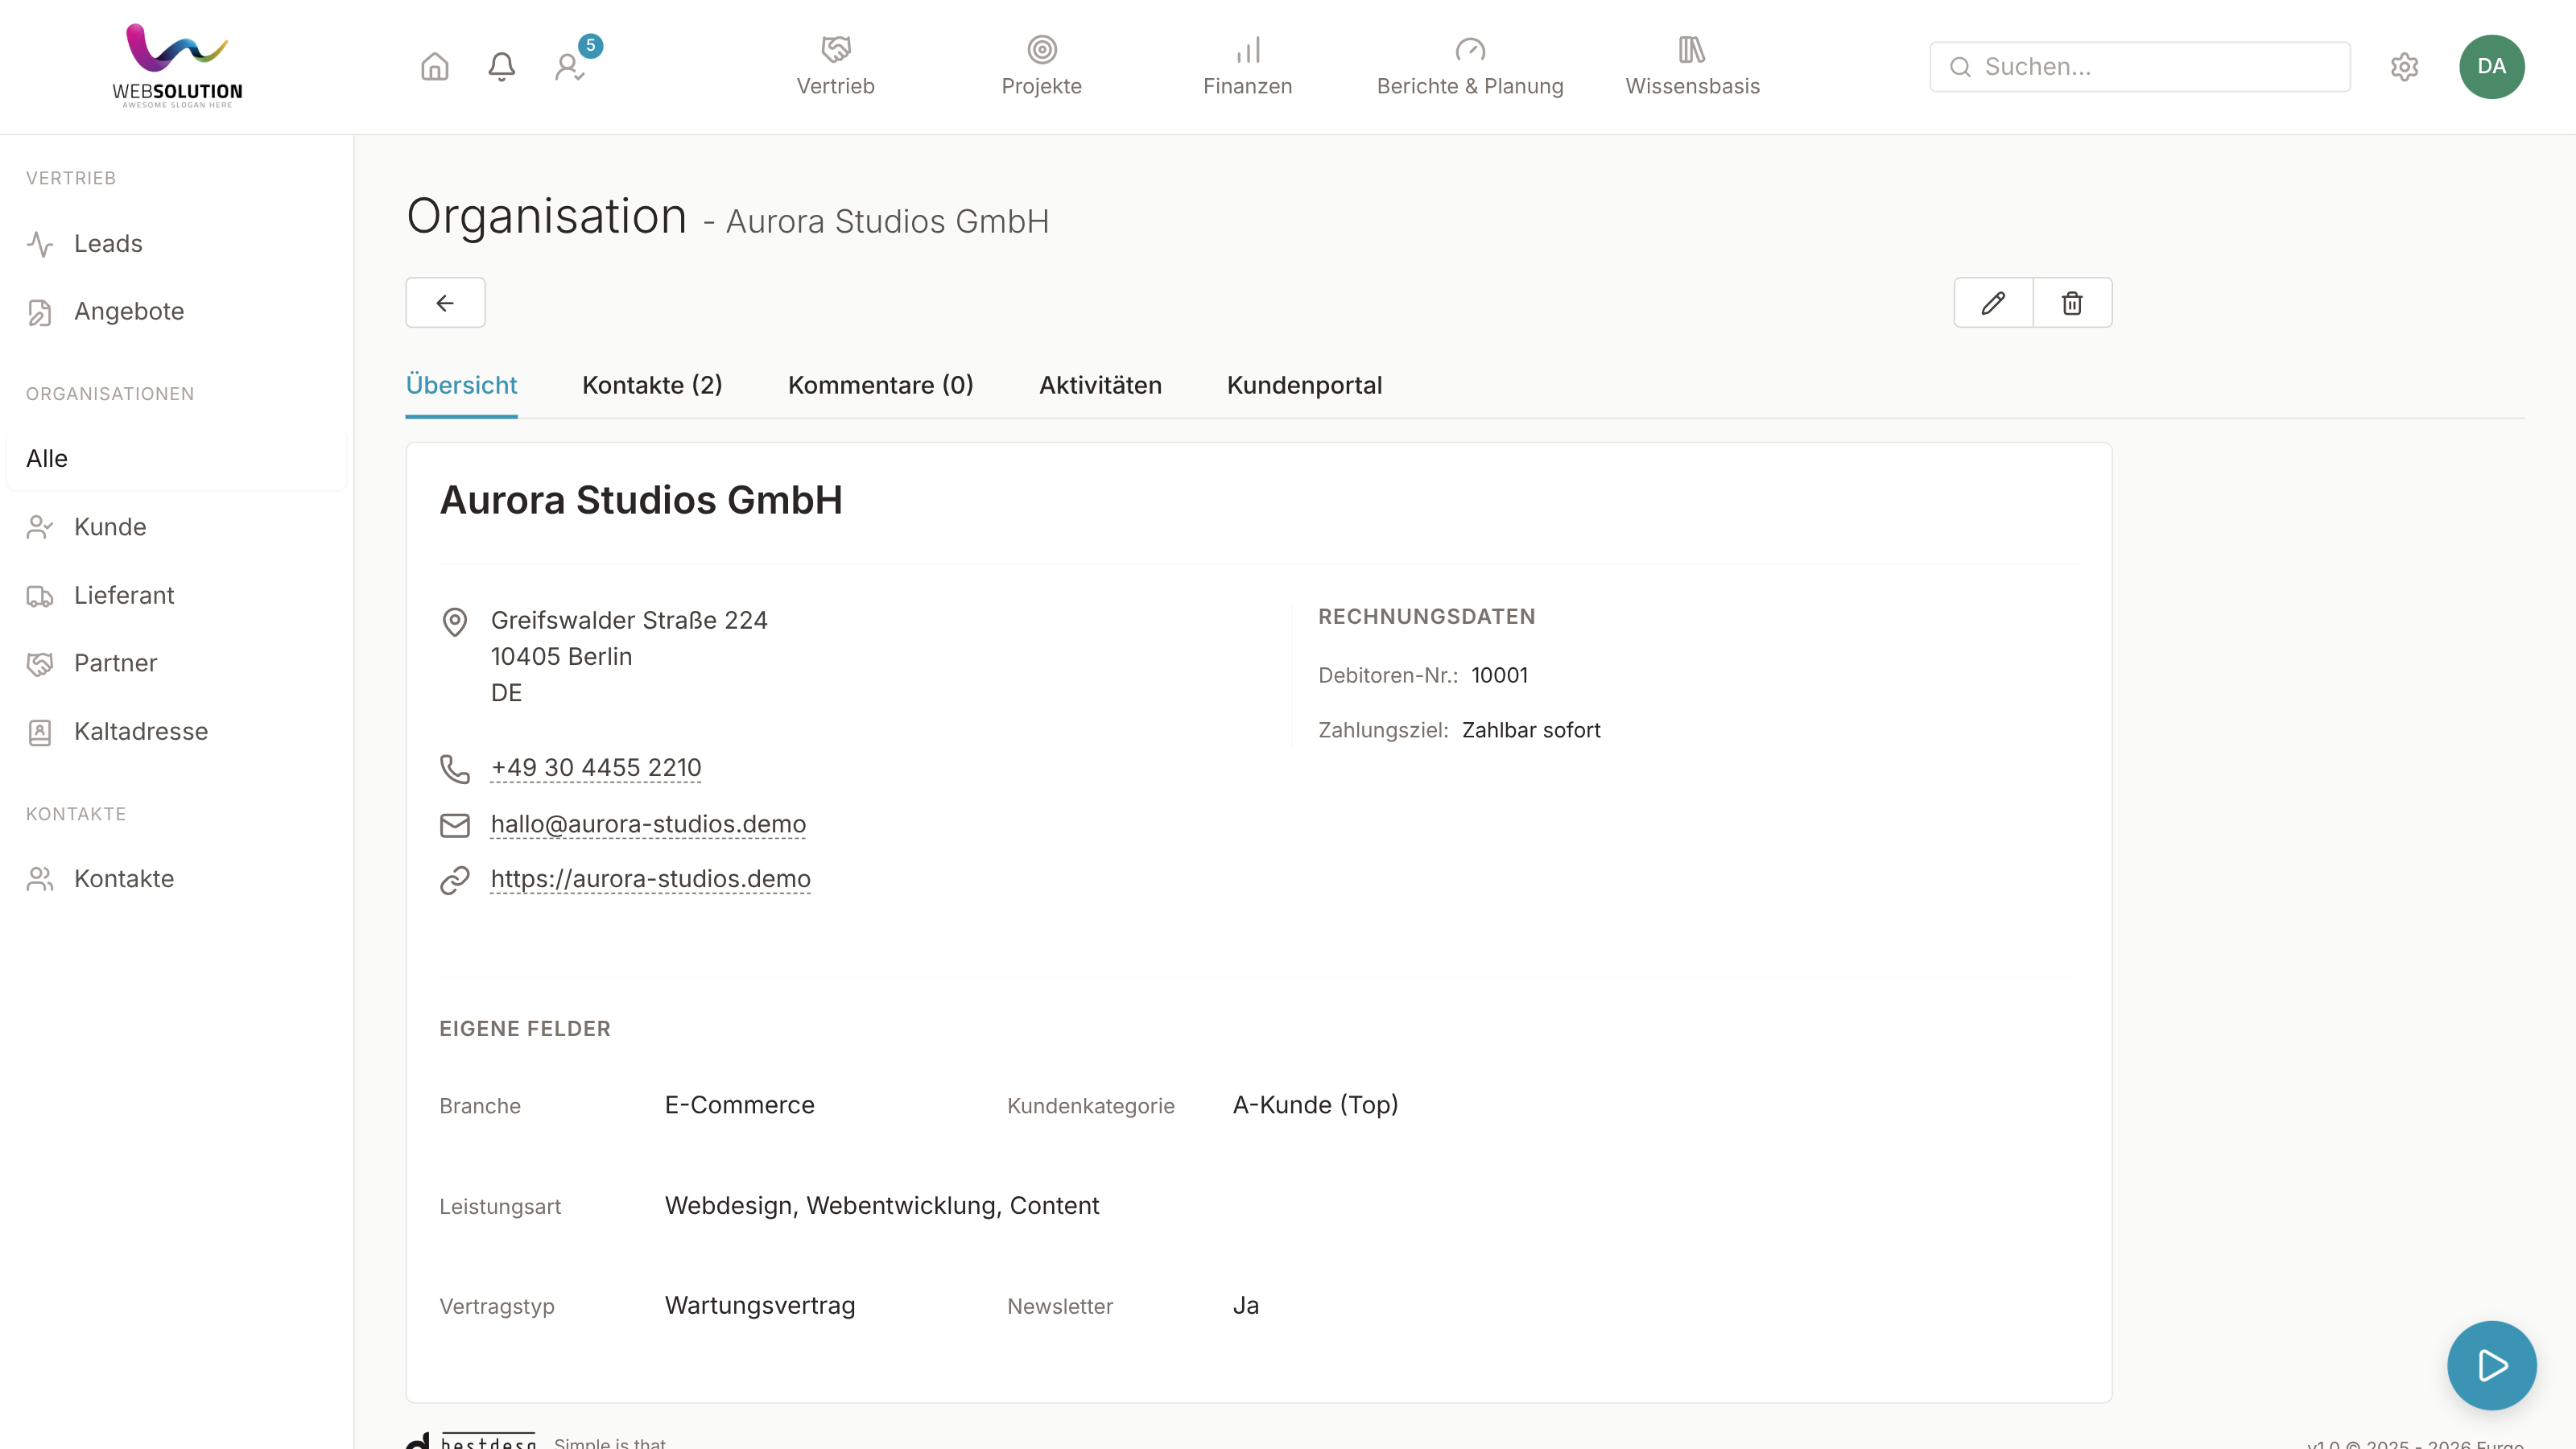Open the Wissensbasis menu
The height and width of the screenshot is (1449, 2576).
1692,66
